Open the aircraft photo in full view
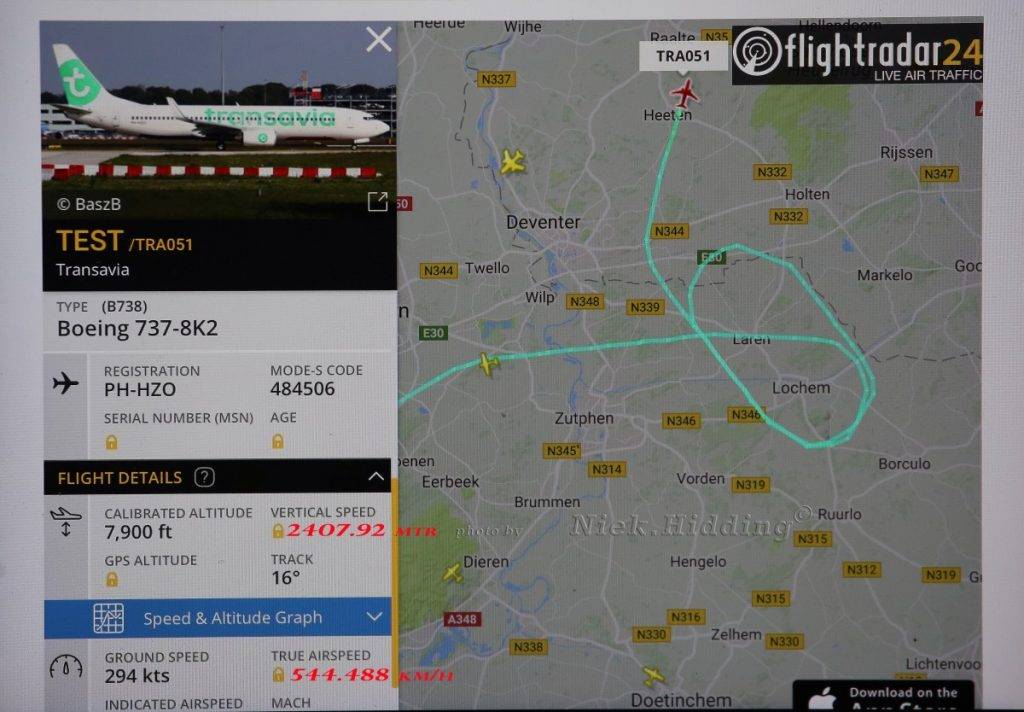 tap(377, 202)
